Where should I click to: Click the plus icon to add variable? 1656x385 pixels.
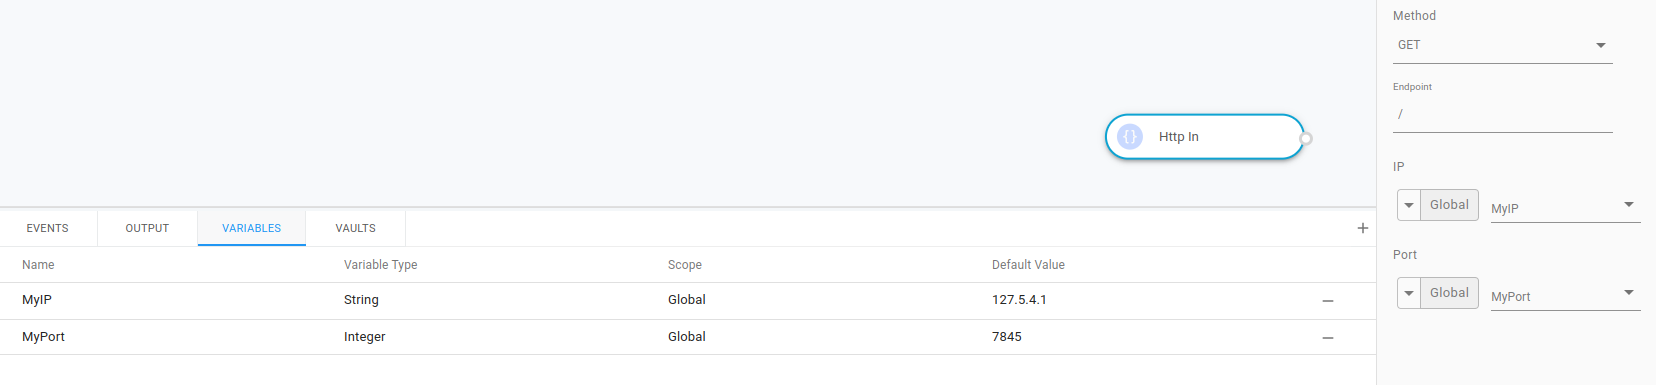coord(1362,228)
